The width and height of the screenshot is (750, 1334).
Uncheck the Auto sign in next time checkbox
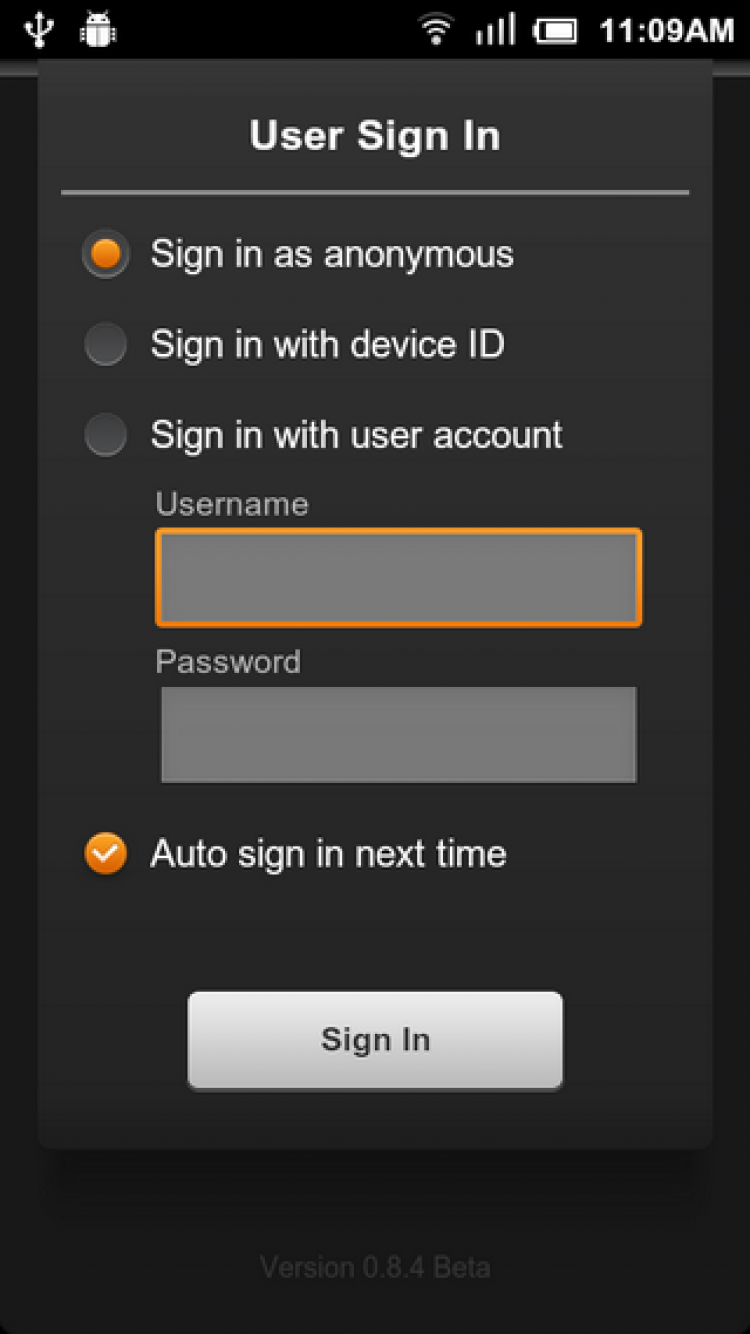[x=106, y=854]
